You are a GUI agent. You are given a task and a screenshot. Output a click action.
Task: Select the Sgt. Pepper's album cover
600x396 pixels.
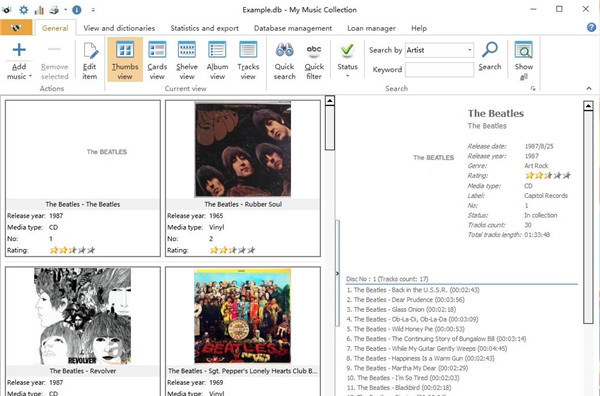(243, 316)
